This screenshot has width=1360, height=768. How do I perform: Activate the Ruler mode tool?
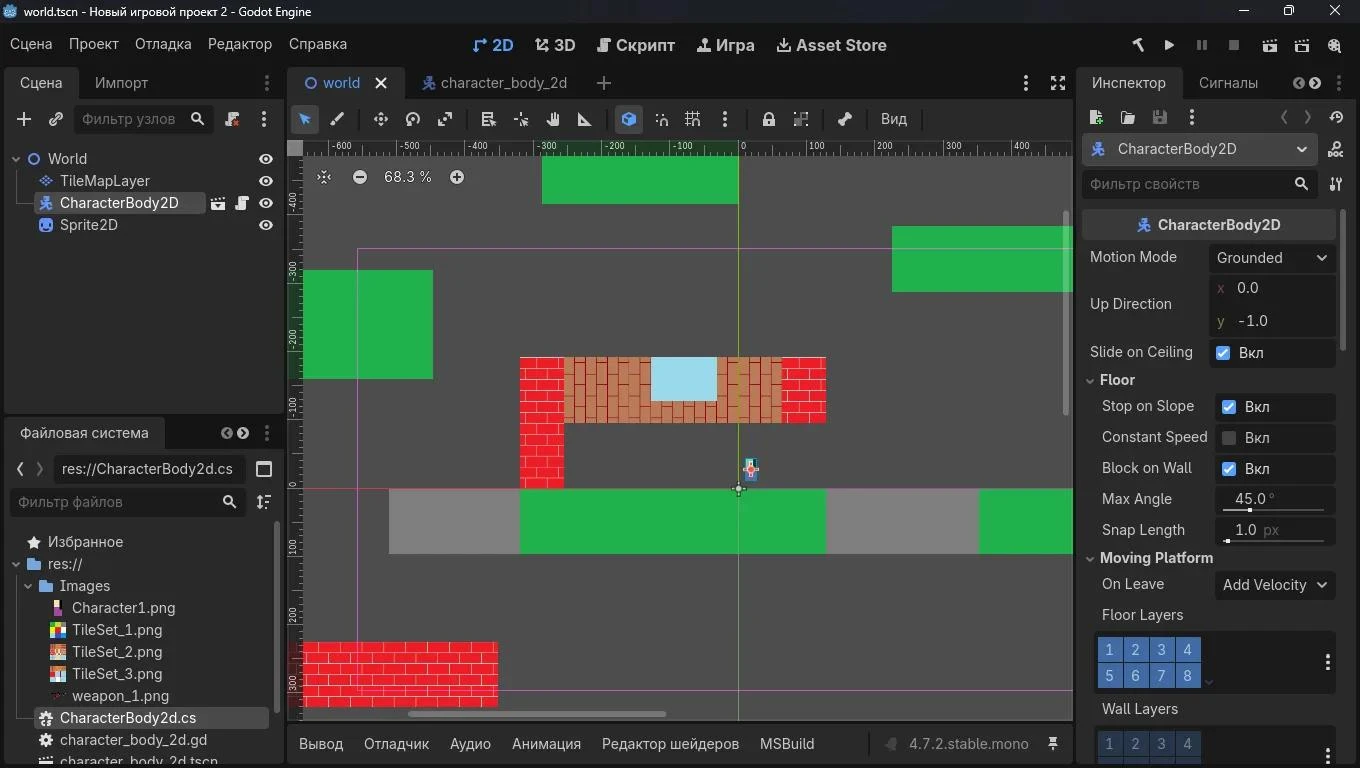coord(585,119)
